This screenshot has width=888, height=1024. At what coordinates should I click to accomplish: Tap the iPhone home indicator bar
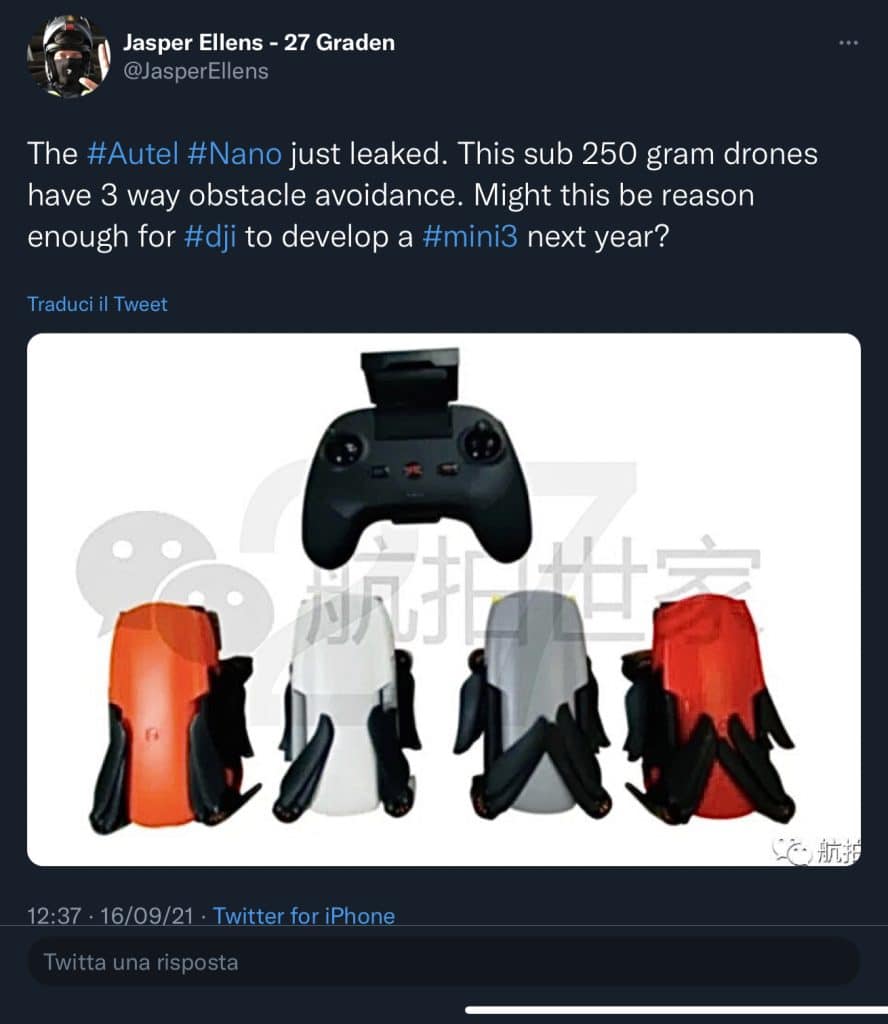pyautogui.click(x=676, y=1011)
